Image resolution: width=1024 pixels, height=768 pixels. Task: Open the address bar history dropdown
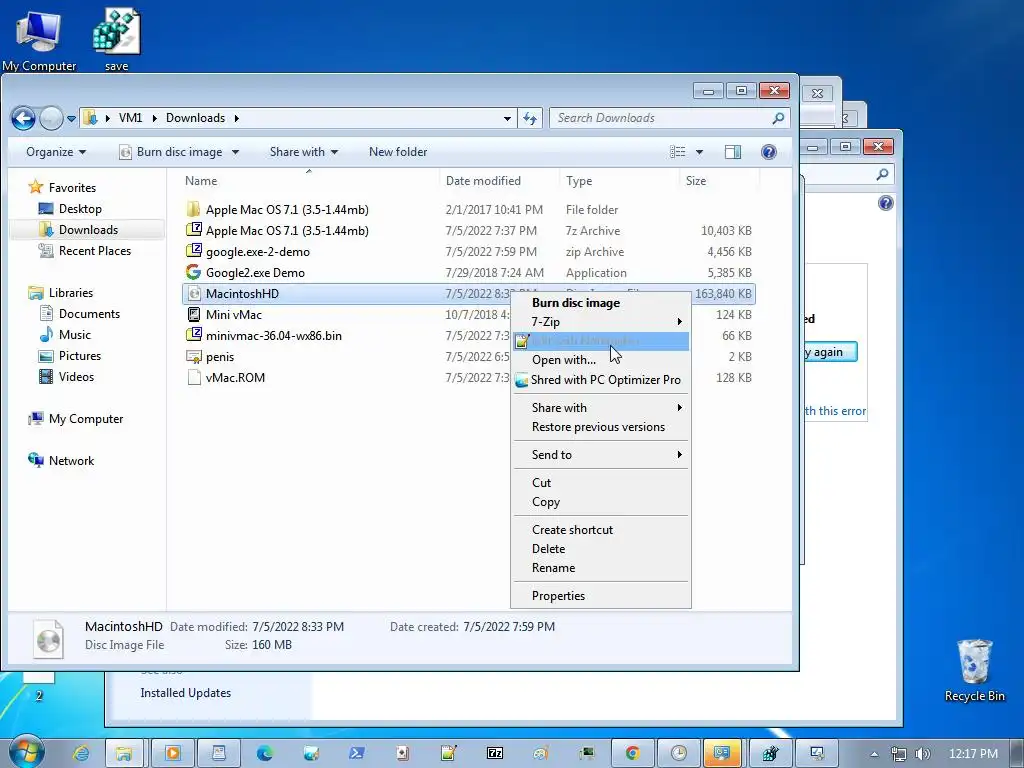click(x=507, y=119)
